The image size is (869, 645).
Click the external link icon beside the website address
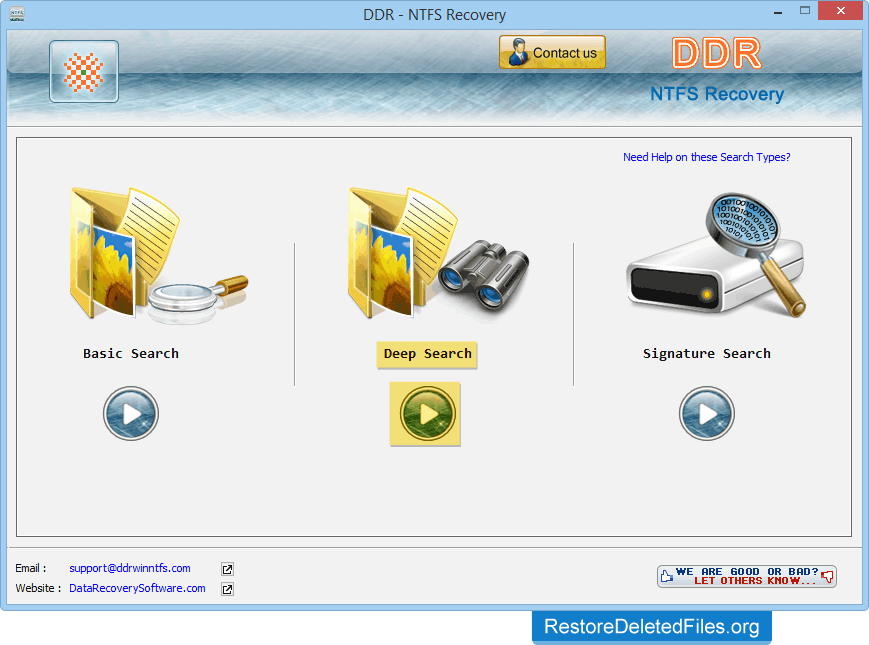tap(227, 589)
